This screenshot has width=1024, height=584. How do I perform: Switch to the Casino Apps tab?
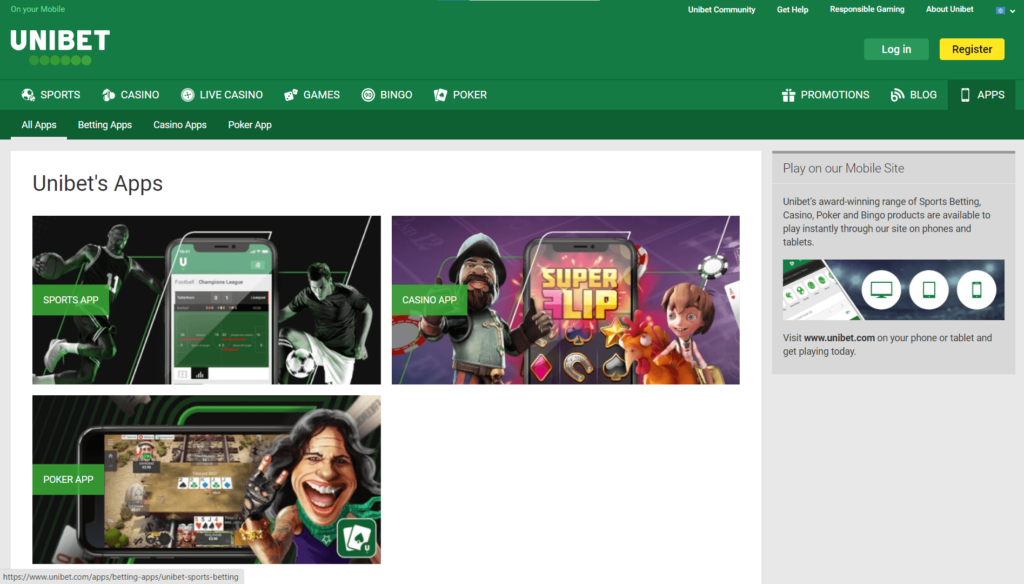(180, 125)
